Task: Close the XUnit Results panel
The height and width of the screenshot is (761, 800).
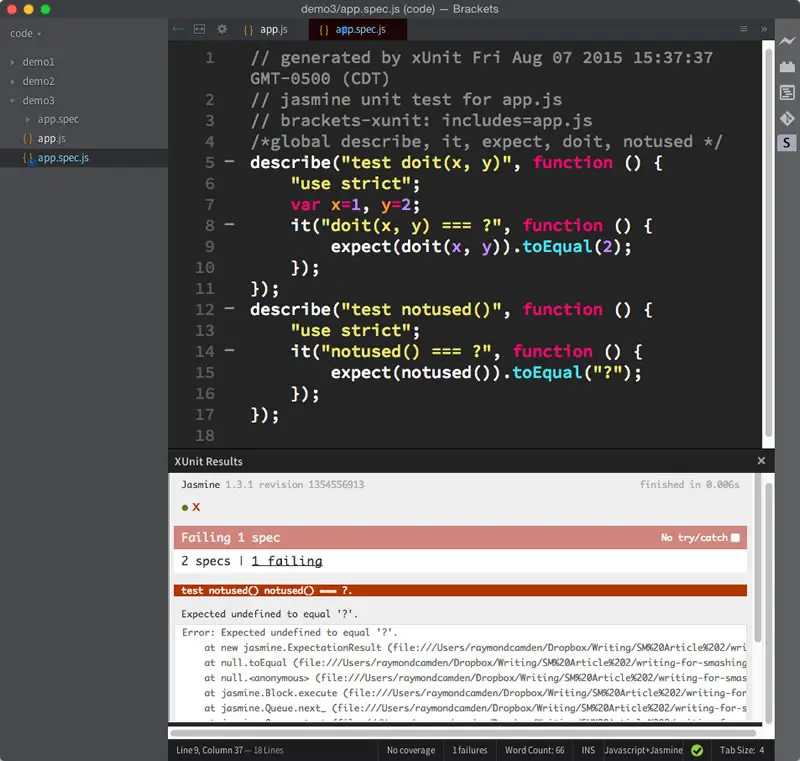Action: [x=761, y=461]
